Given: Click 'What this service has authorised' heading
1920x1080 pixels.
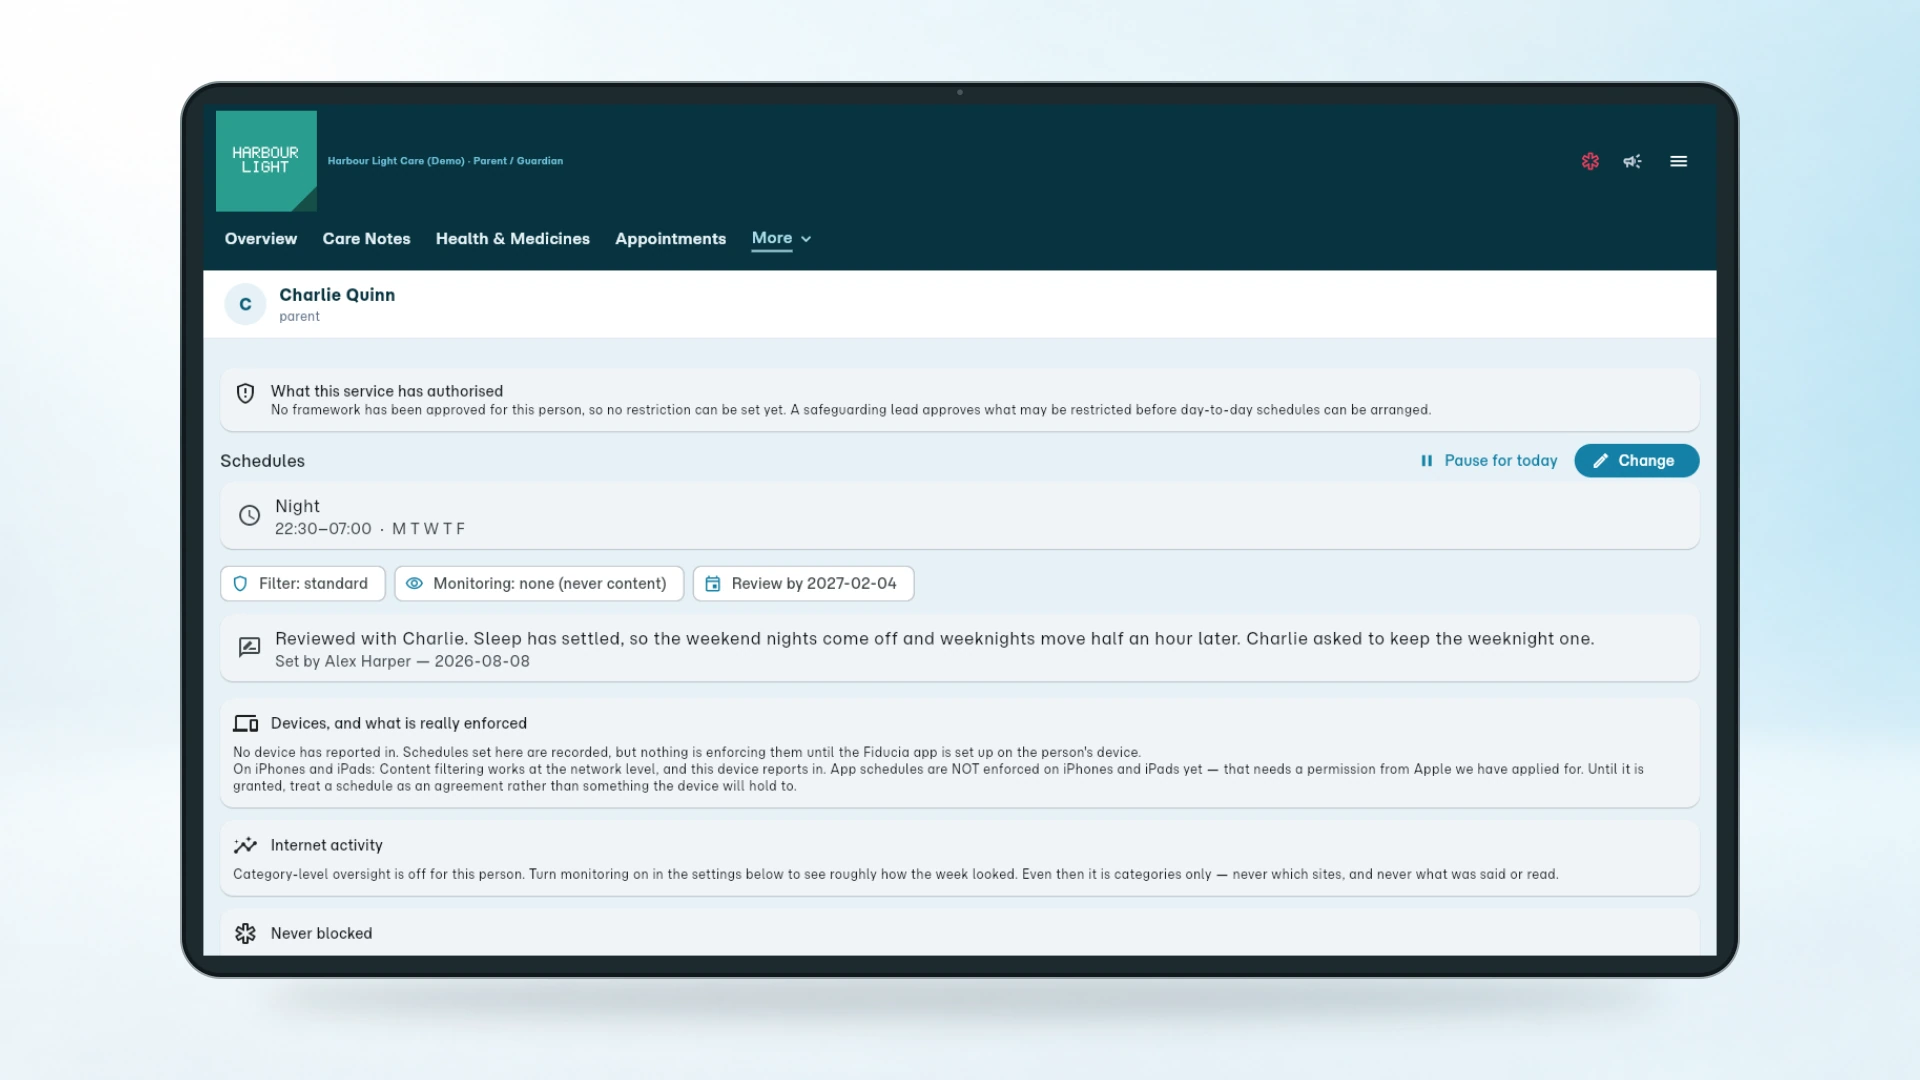Looking at the screenshot, I should coord(387,391).
